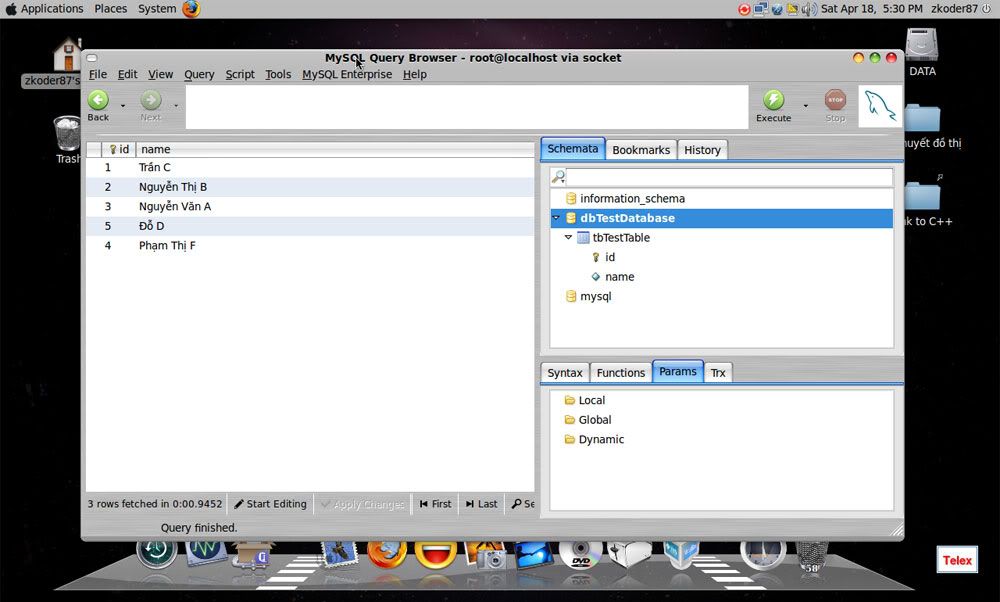Image resolution: width=1000 pixels, height=602 pixels.
Task: Switch to the Functions tab
Action: (621, 372)
